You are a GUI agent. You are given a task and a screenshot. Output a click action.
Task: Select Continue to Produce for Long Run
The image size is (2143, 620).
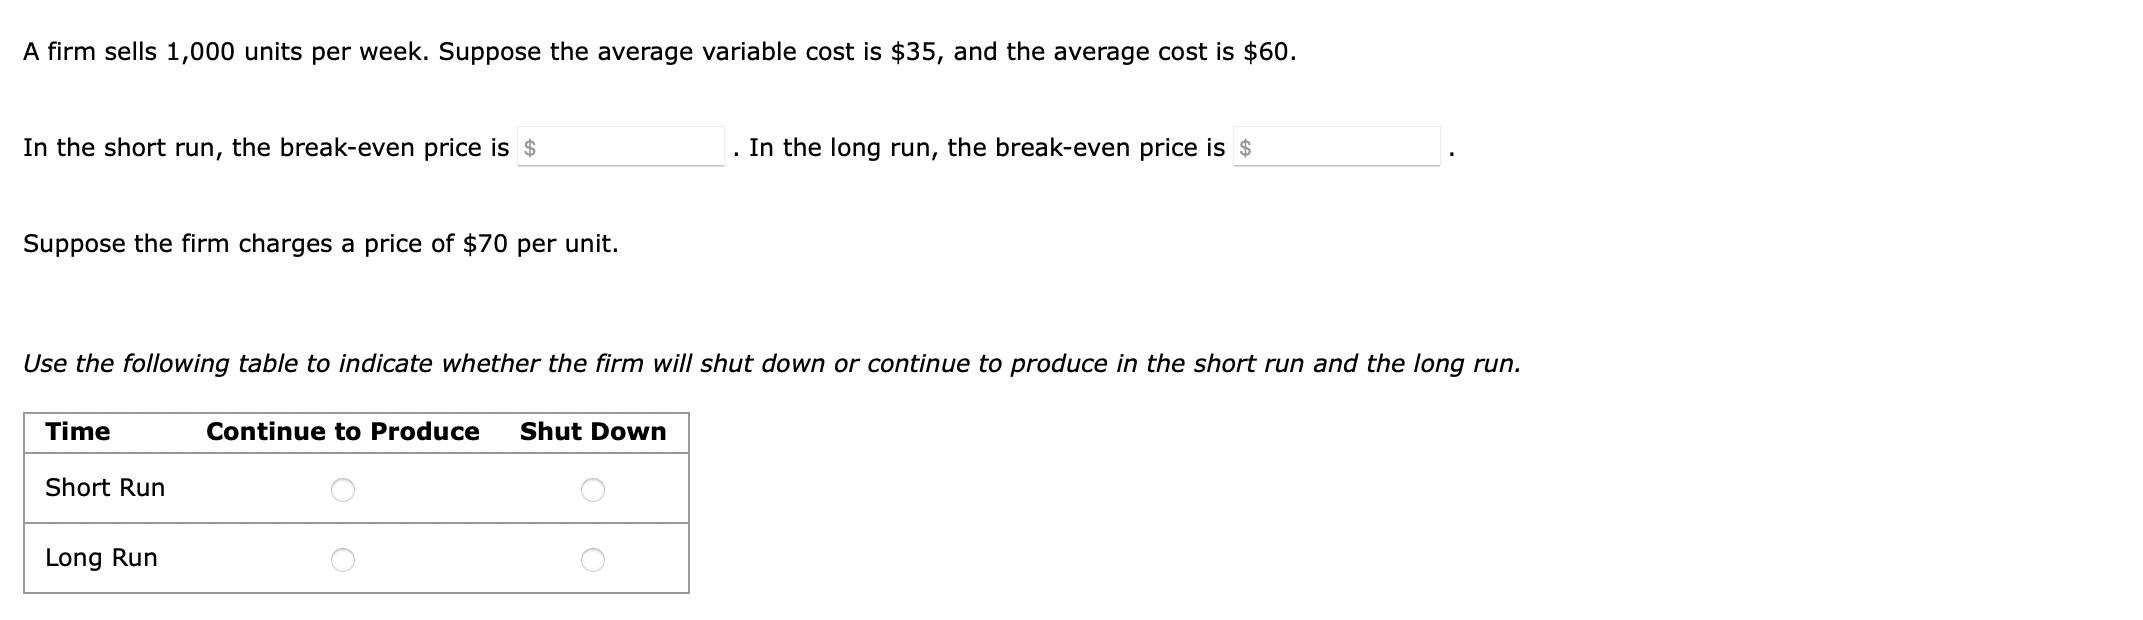pyautogui.click(x=344, y=559)
